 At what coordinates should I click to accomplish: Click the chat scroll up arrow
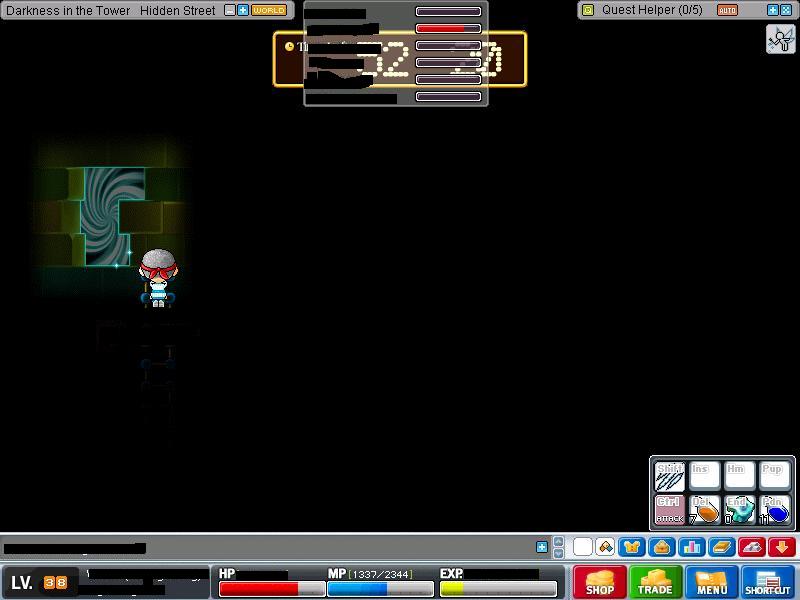(x=558, y=542)
